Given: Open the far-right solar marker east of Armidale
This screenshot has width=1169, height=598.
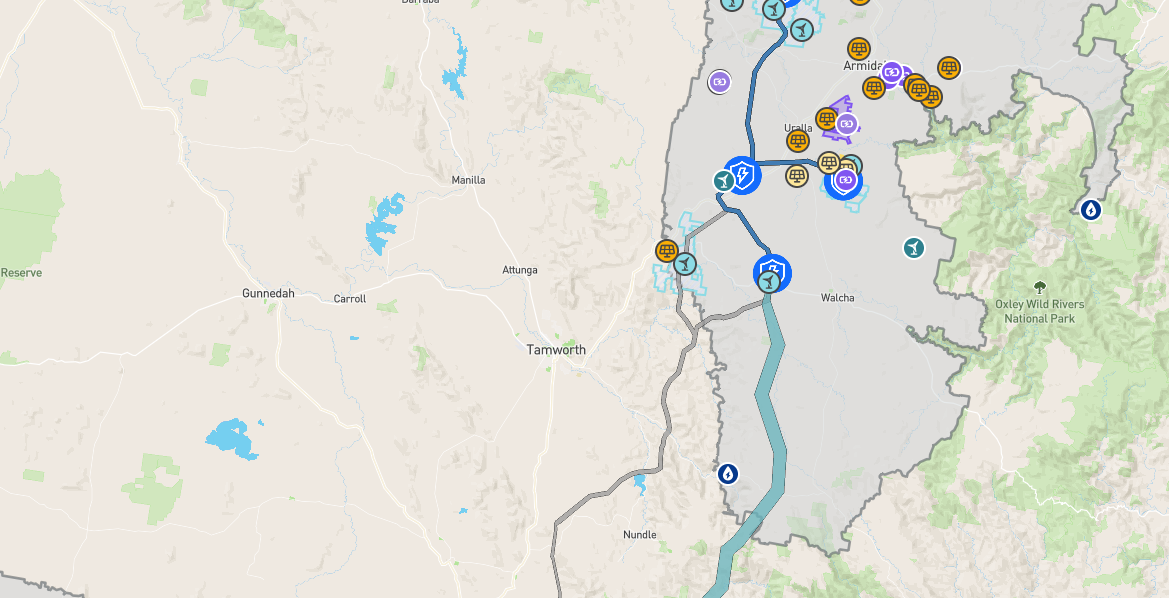Looking at the screenshot, I should point(948,68).
